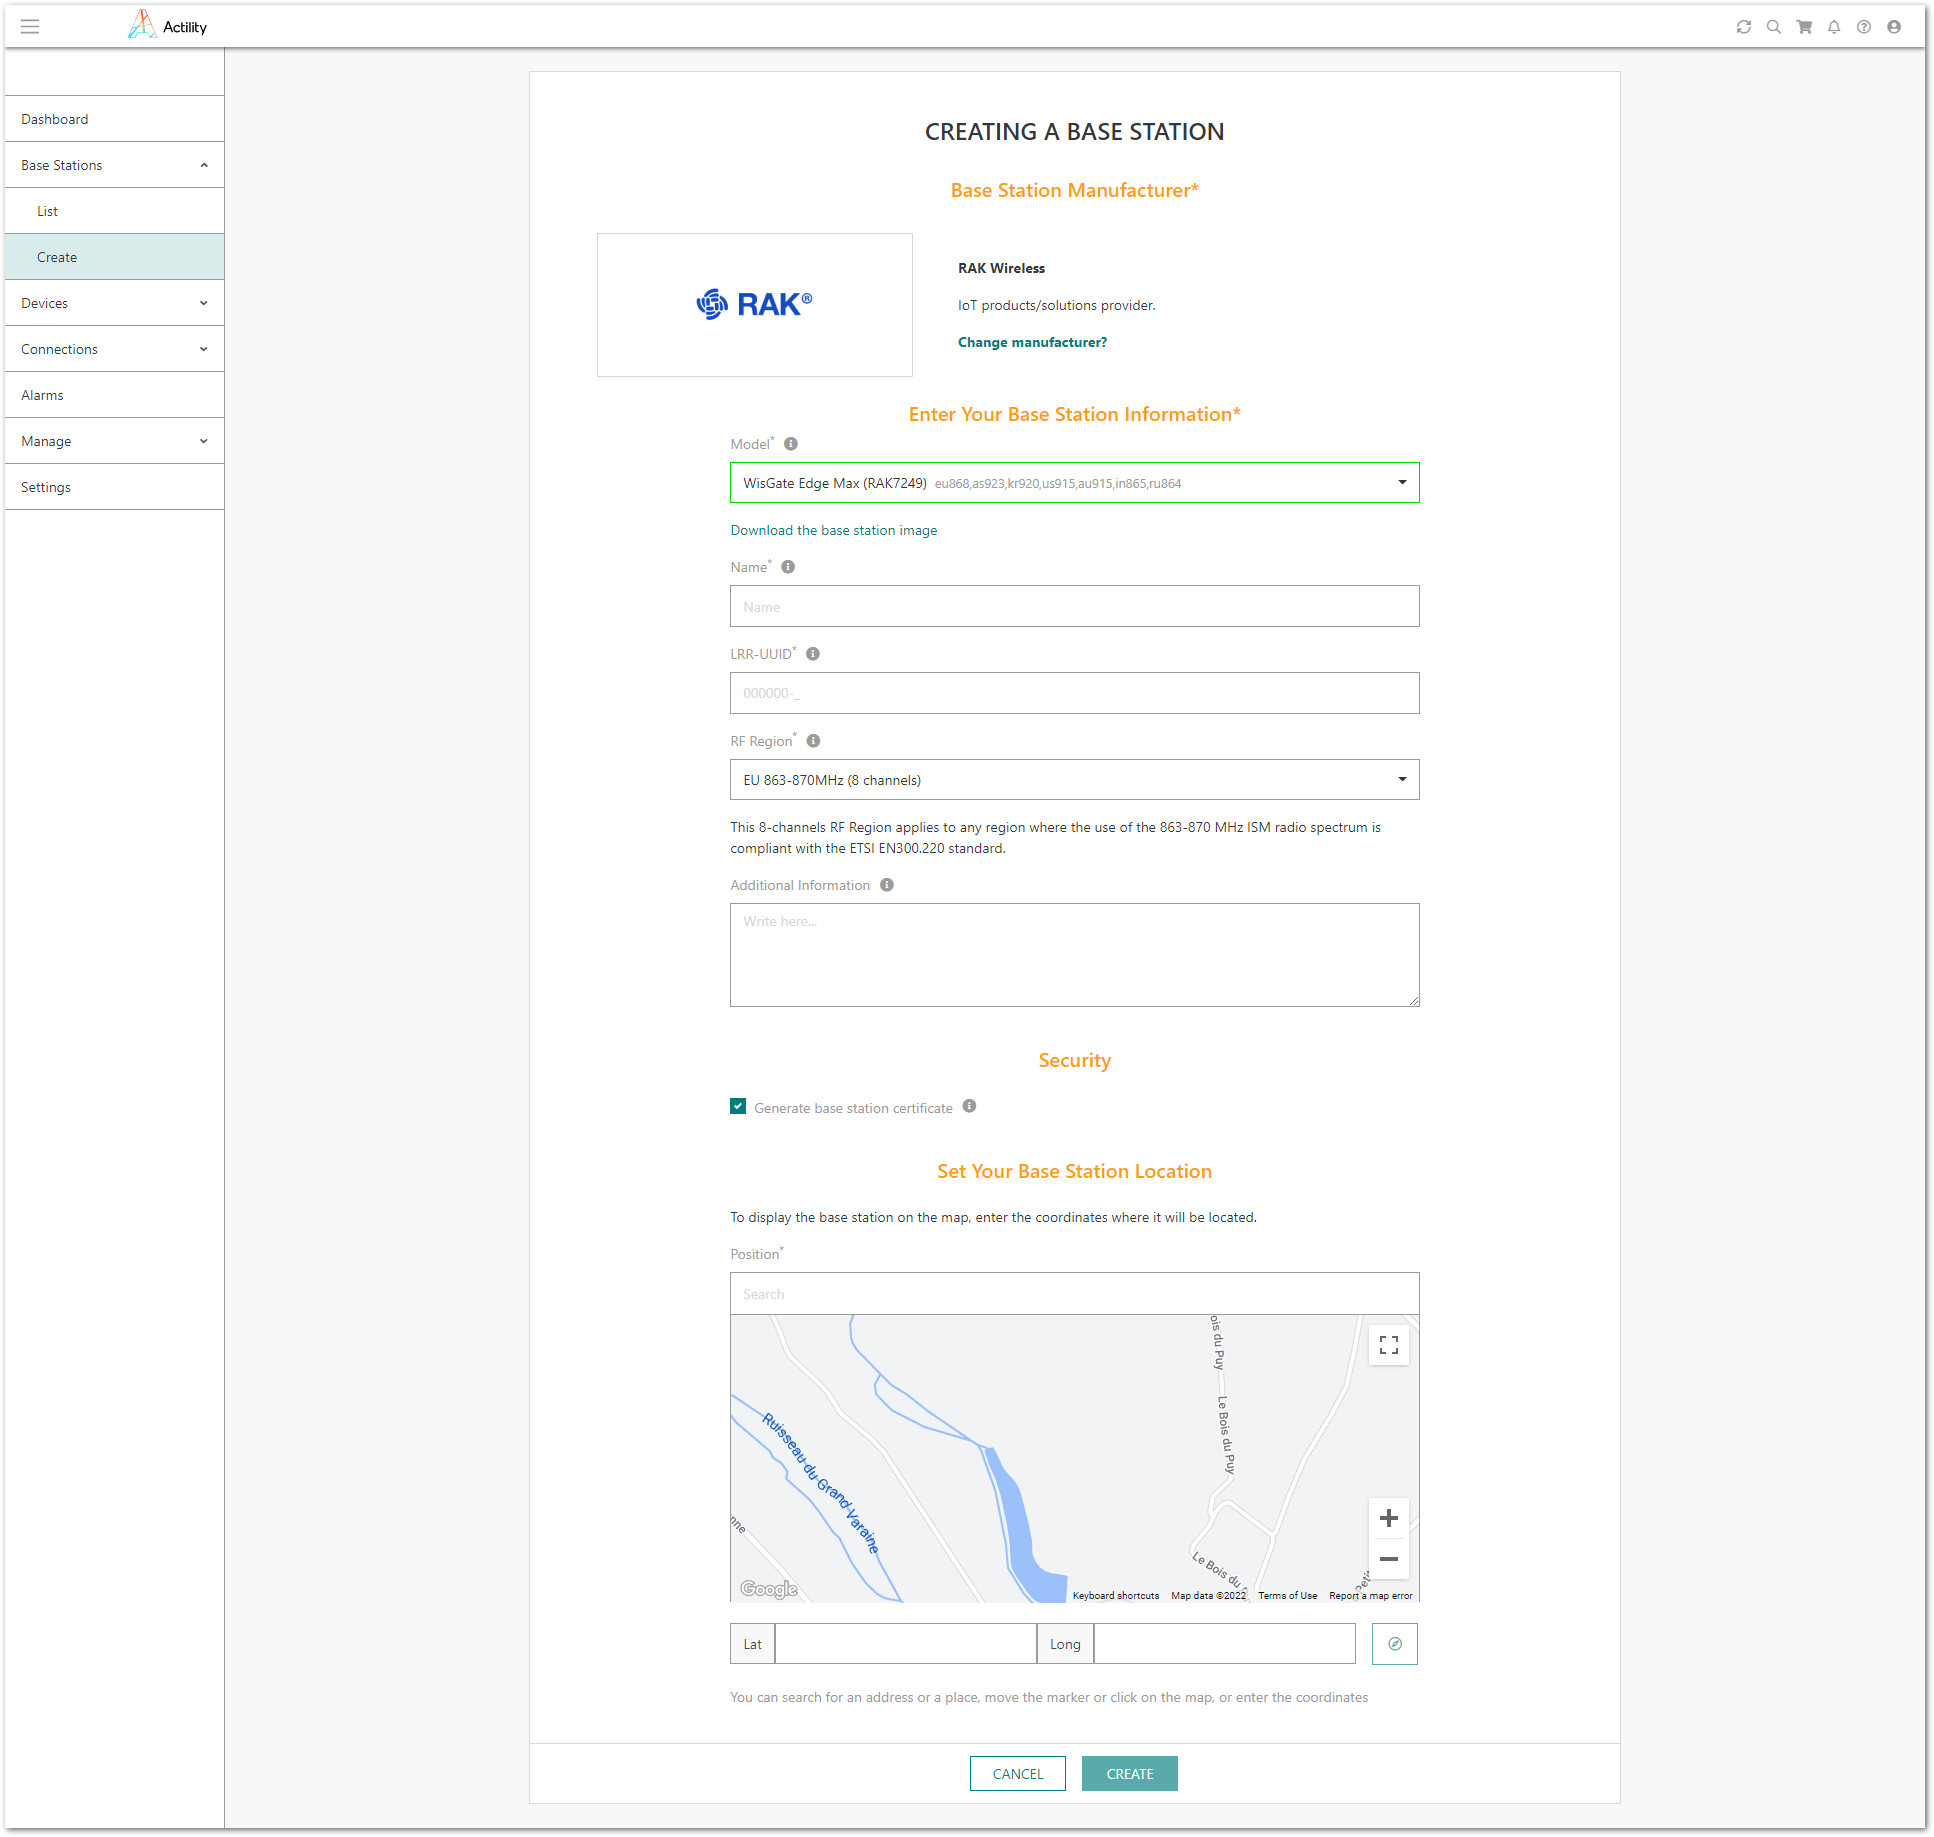
Task: Show the LRR-UUID info tooltip
Action: click(x=813, y=653)
